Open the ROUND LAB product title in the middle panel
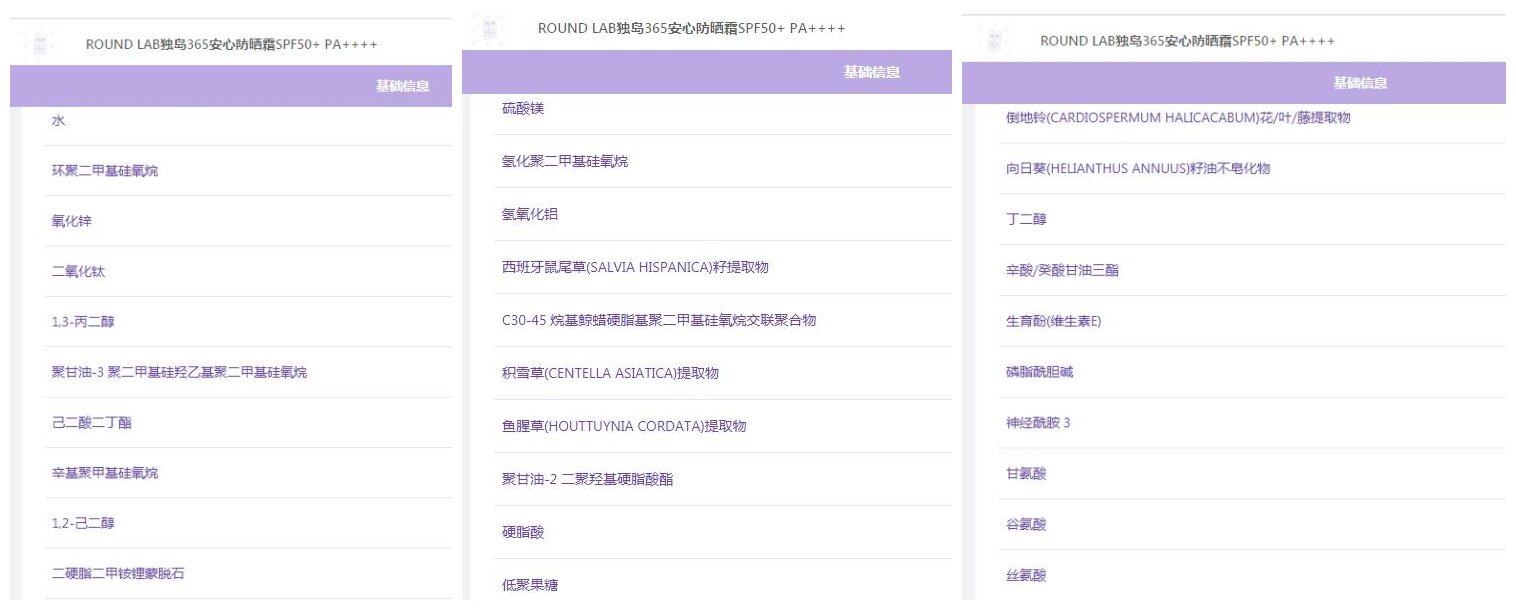The image size is (1516, 610). pyautogui.click(x=692, y=28)
